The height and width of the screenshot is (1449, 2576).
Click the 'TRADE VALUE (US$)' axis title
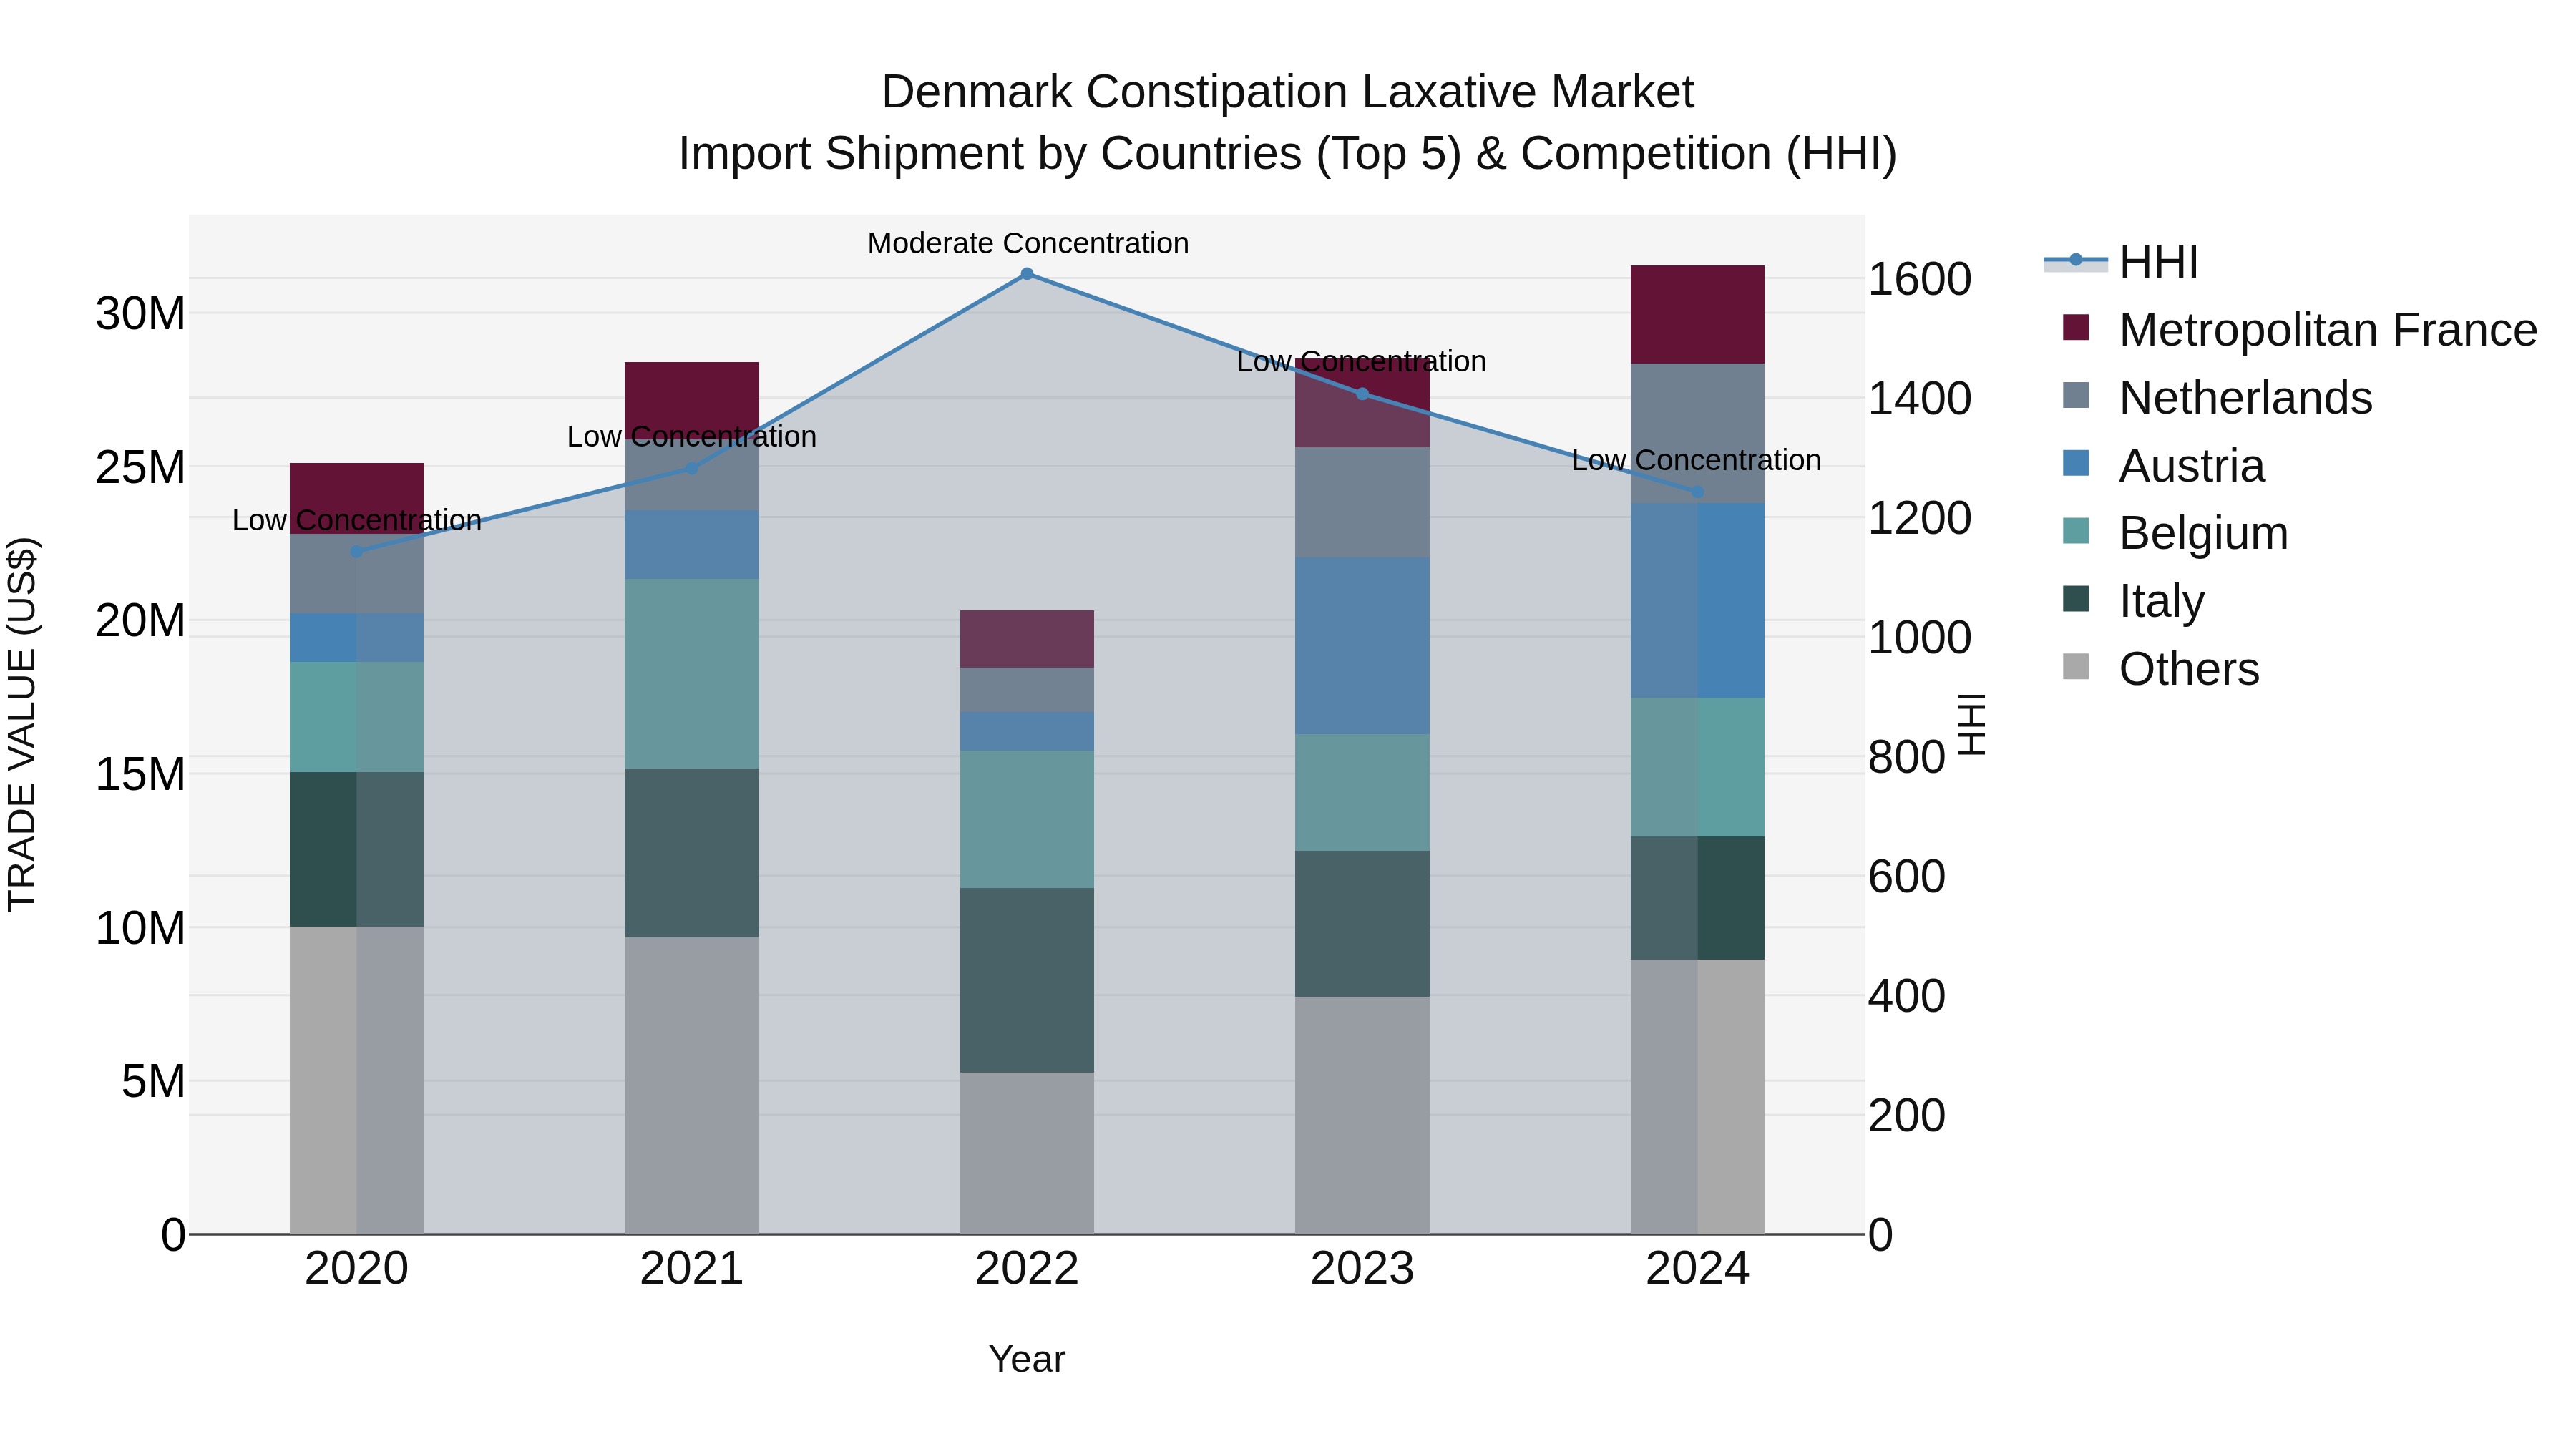22,724
